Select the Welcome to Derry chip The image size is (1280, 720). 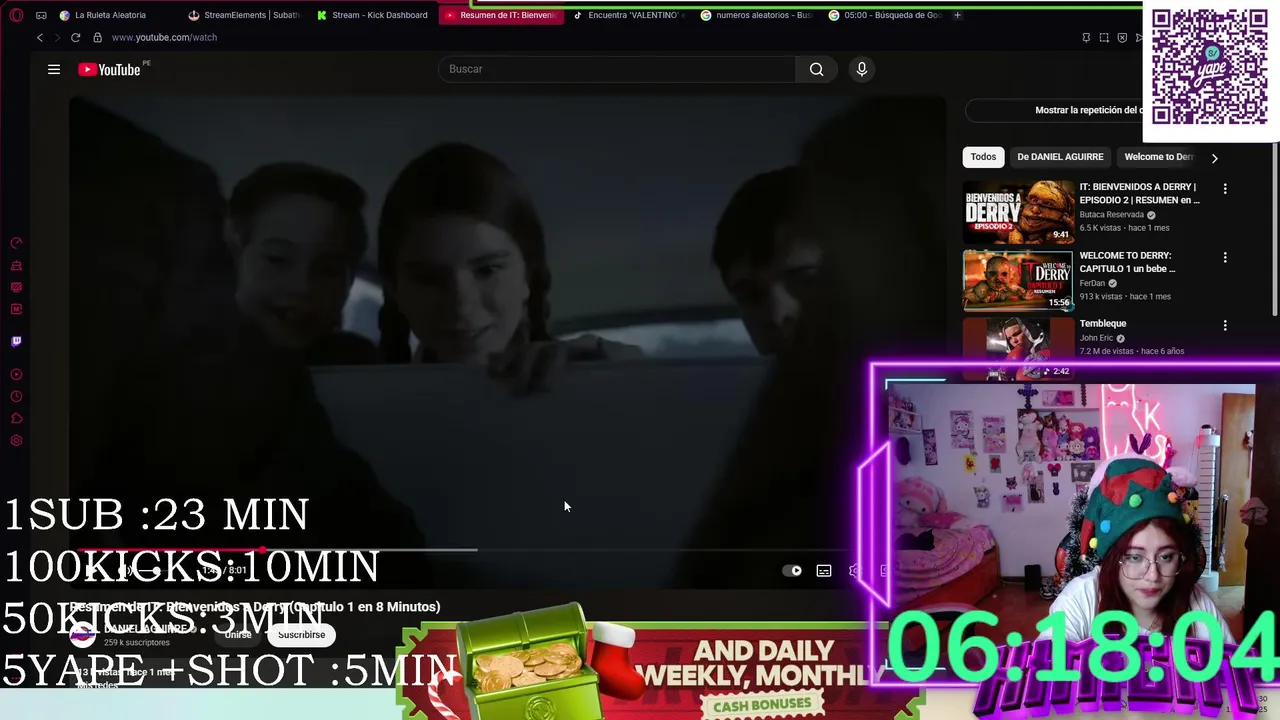tap(1158, 157)
